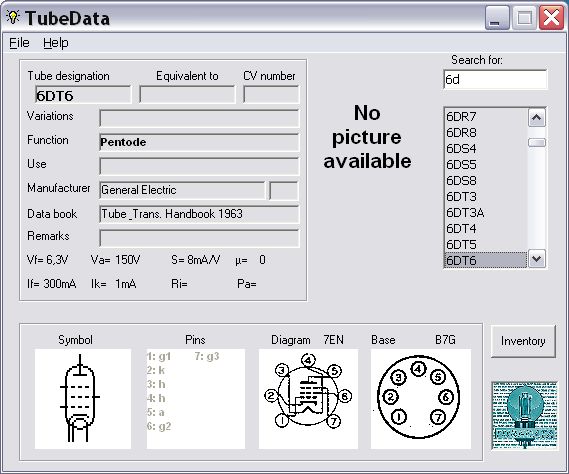Screen dimensions: 569x474
Task: Click the Tube designation field showing 6DT6
Action: [x=83, y=95]
